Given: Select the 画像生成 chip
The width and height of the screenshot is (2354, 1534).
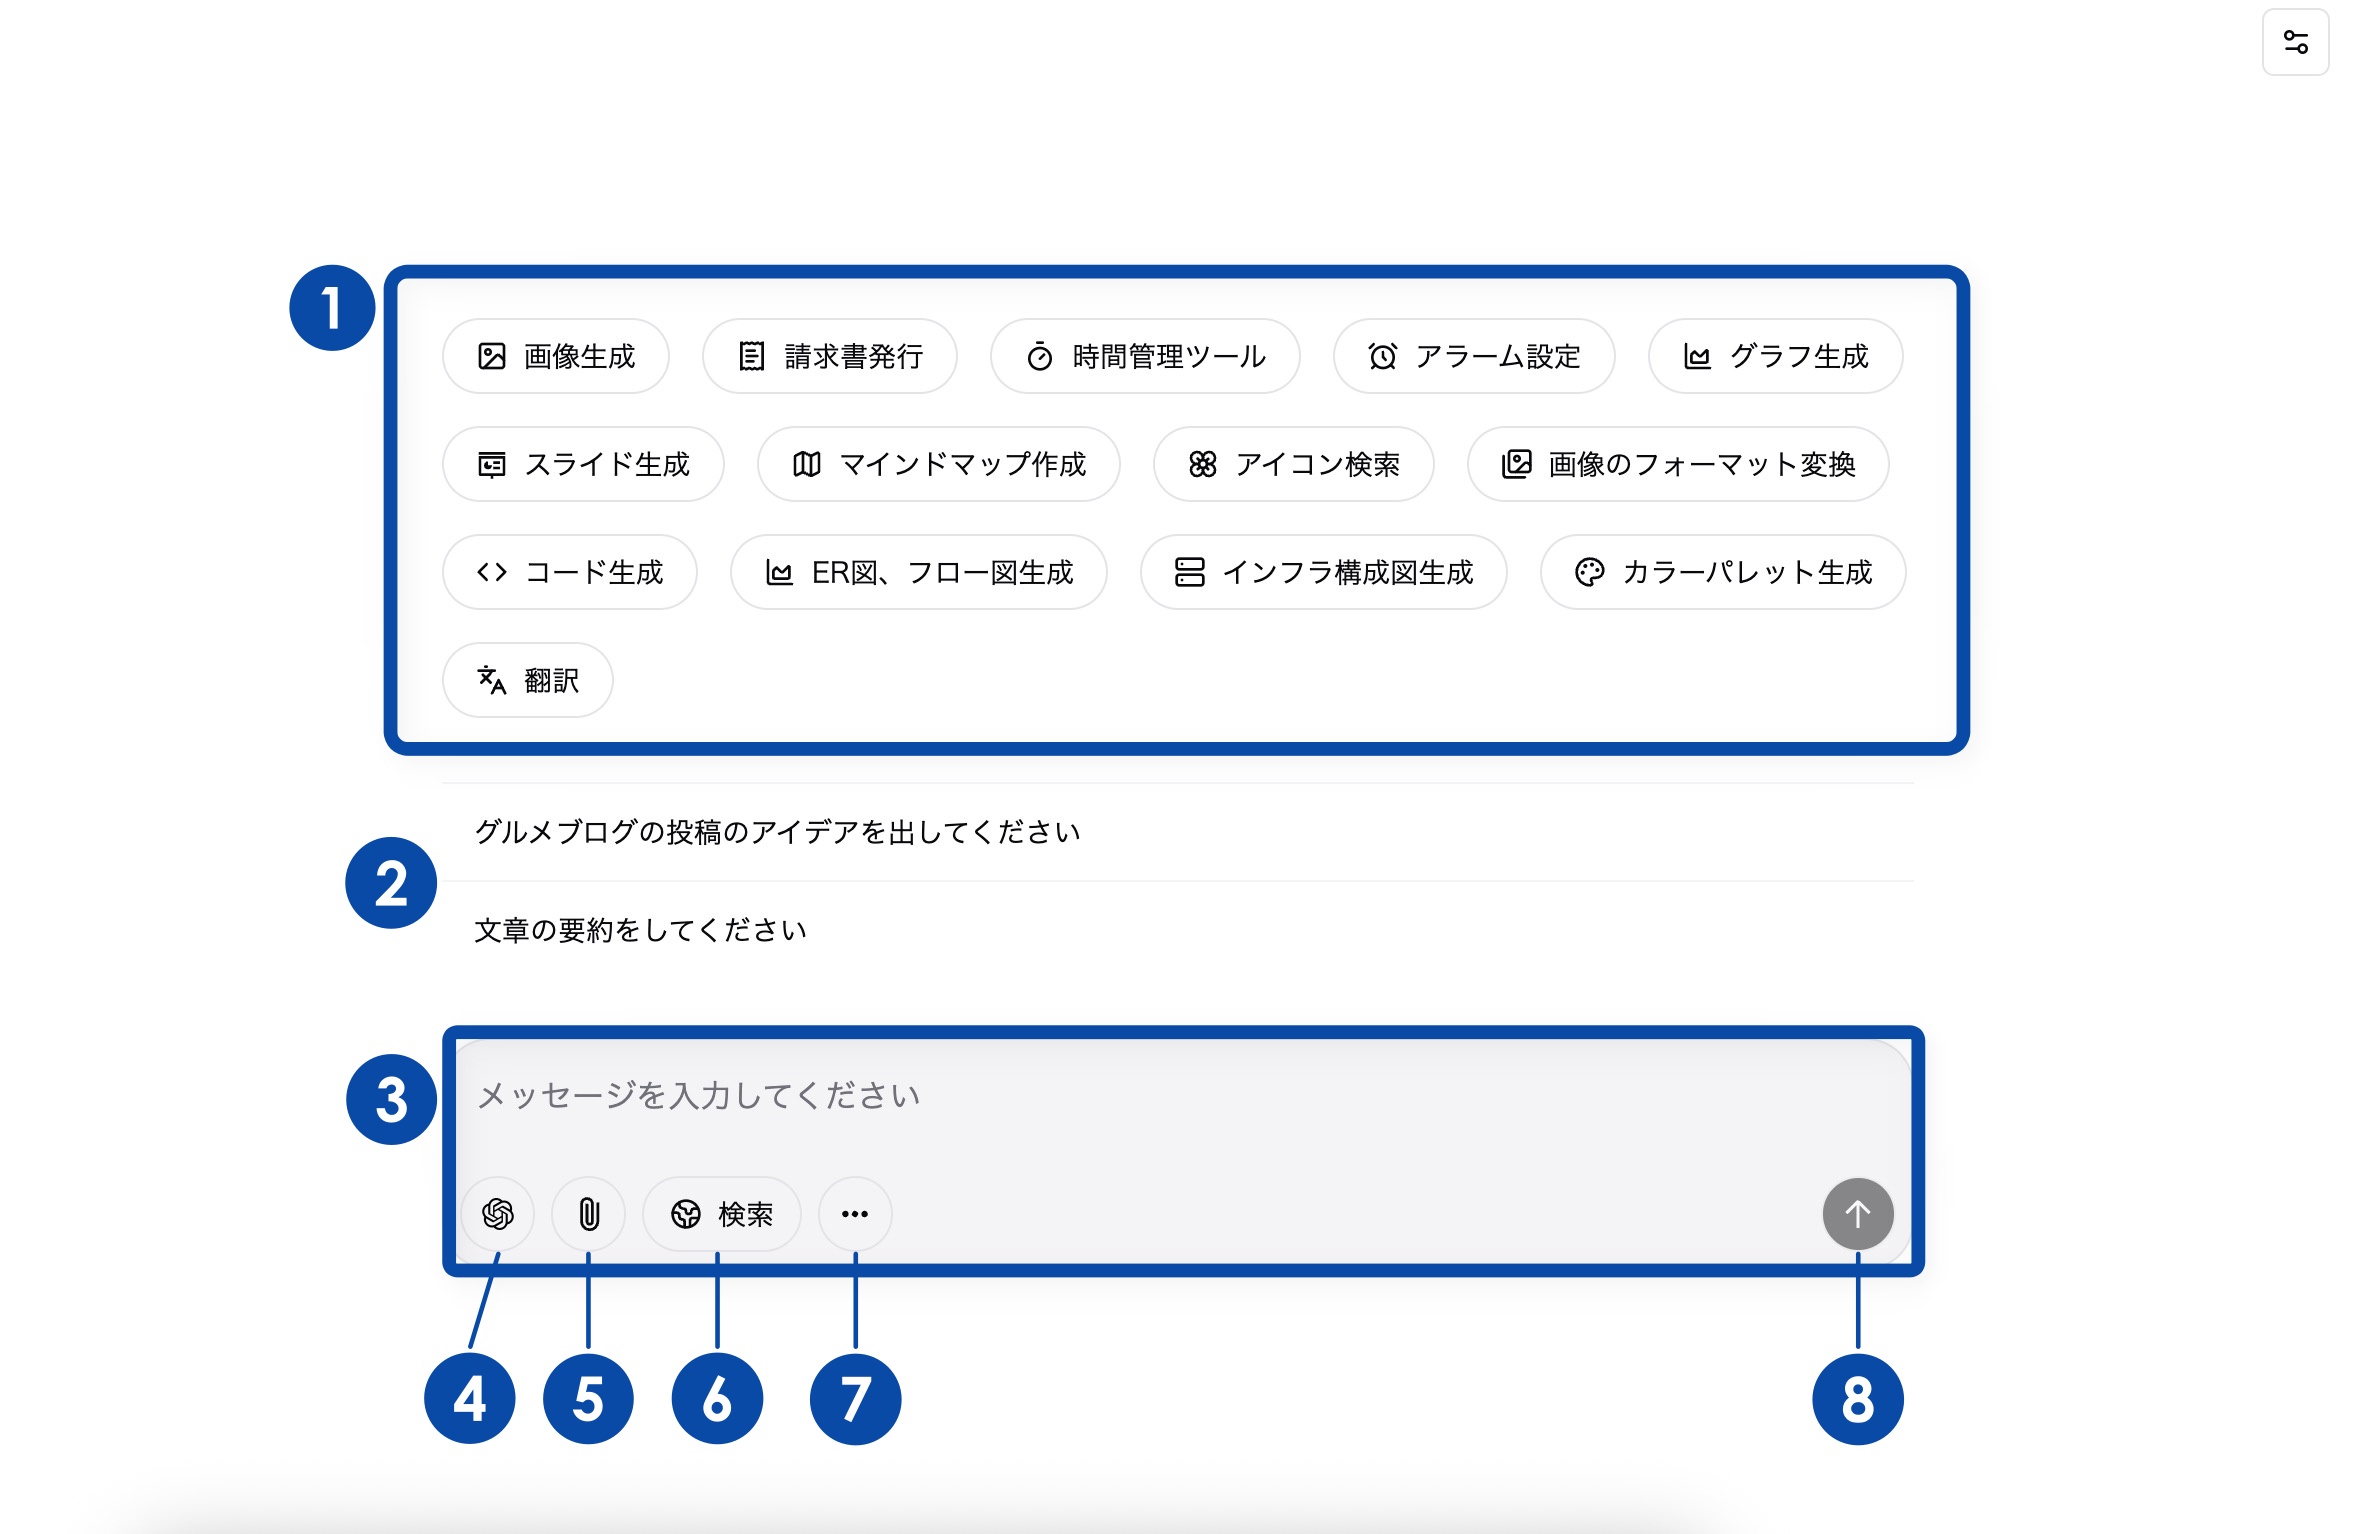Looking at the screenshot, I should 556,356.
